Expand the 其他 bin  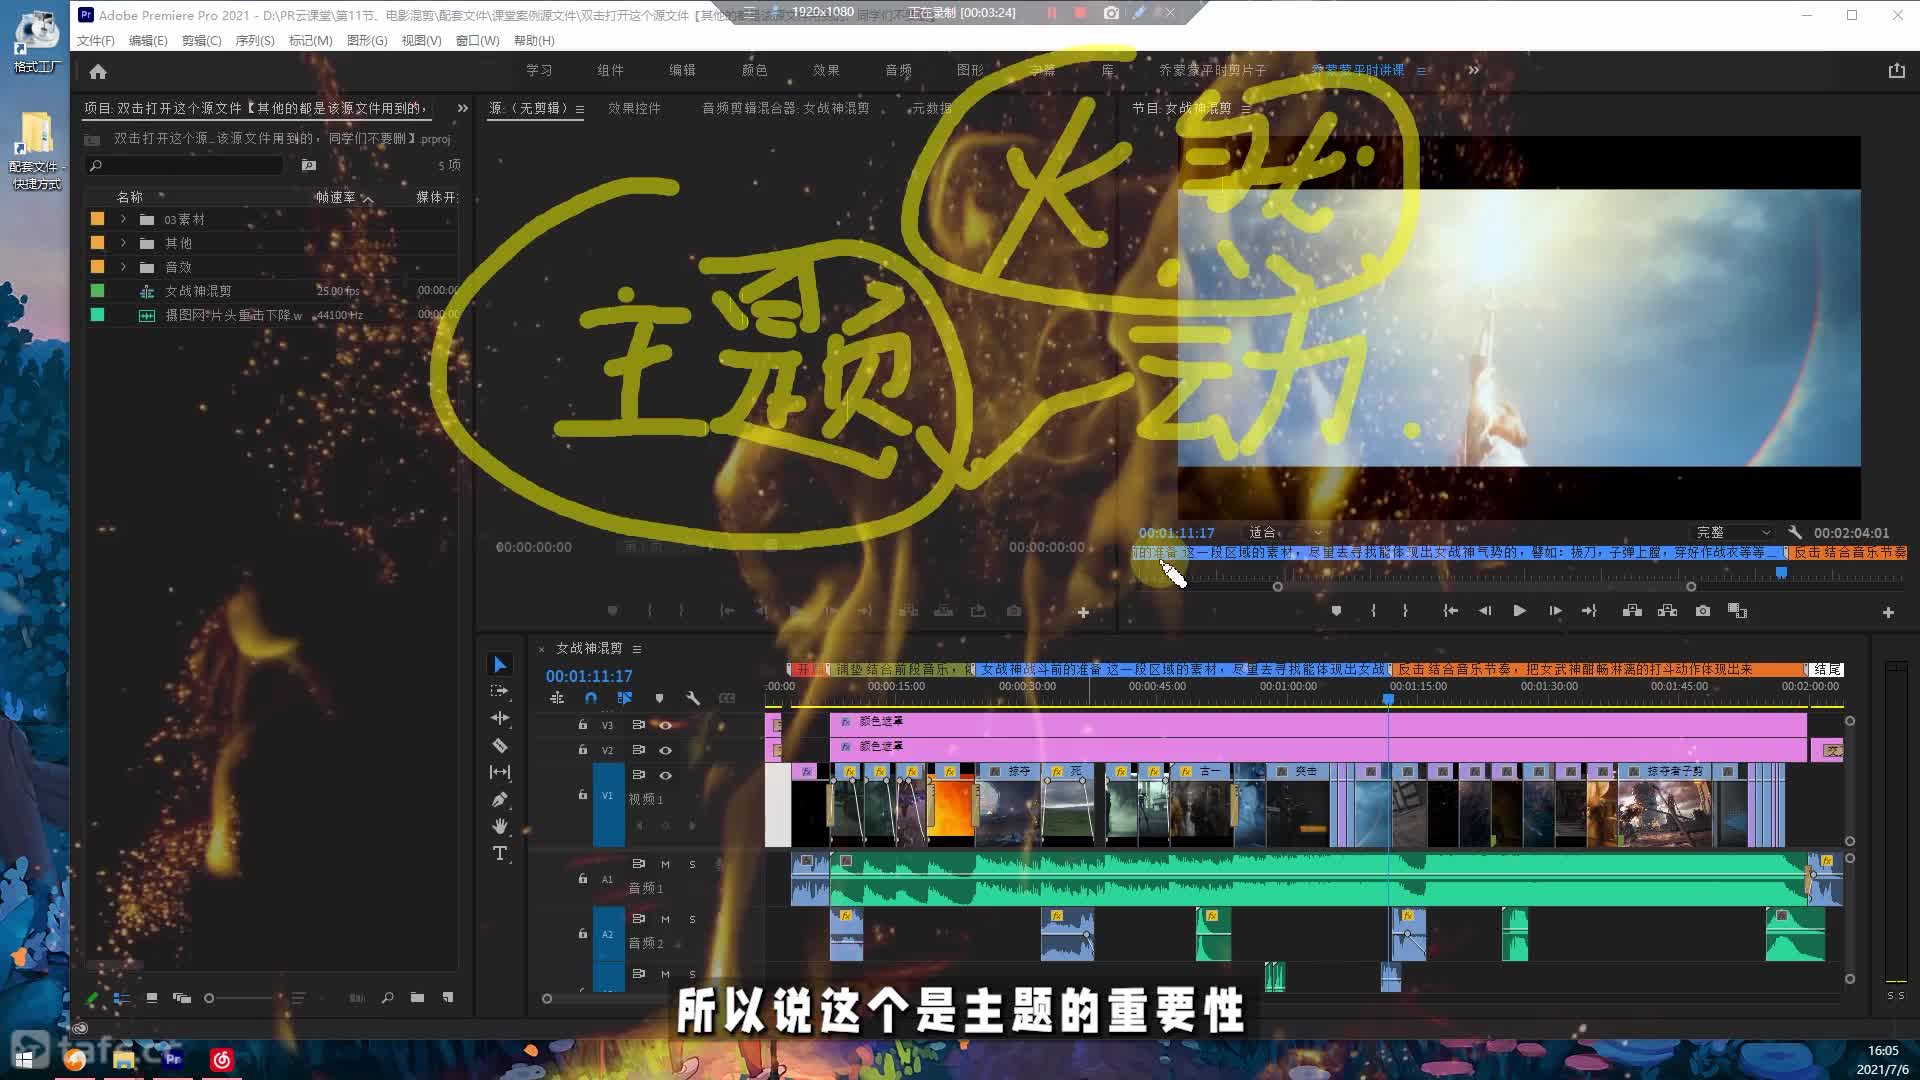click(124, 243)
